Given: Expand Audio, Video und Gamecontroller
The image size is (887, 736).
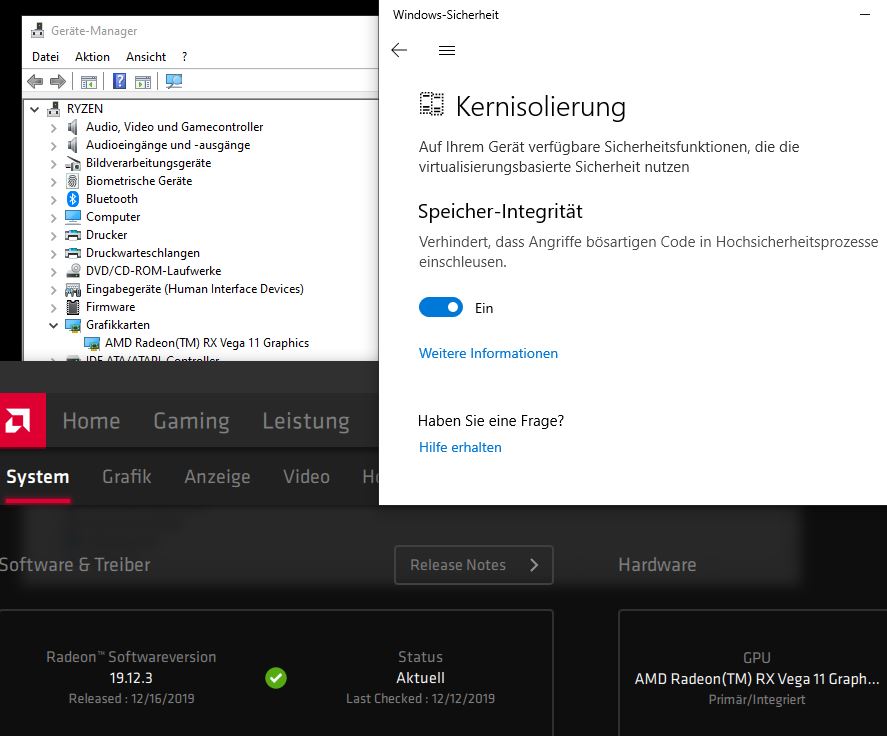Looking at the screenshot, I should [x=53, y=128].
